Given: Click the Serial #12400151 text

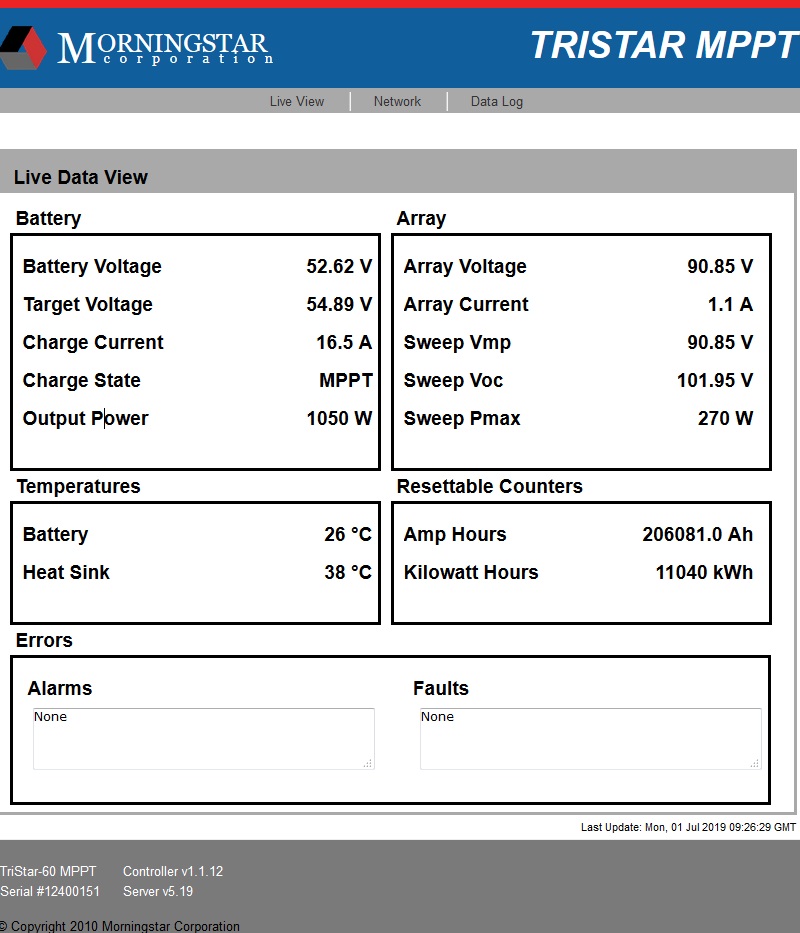Looking at the screenshot, I should [50, 891].
